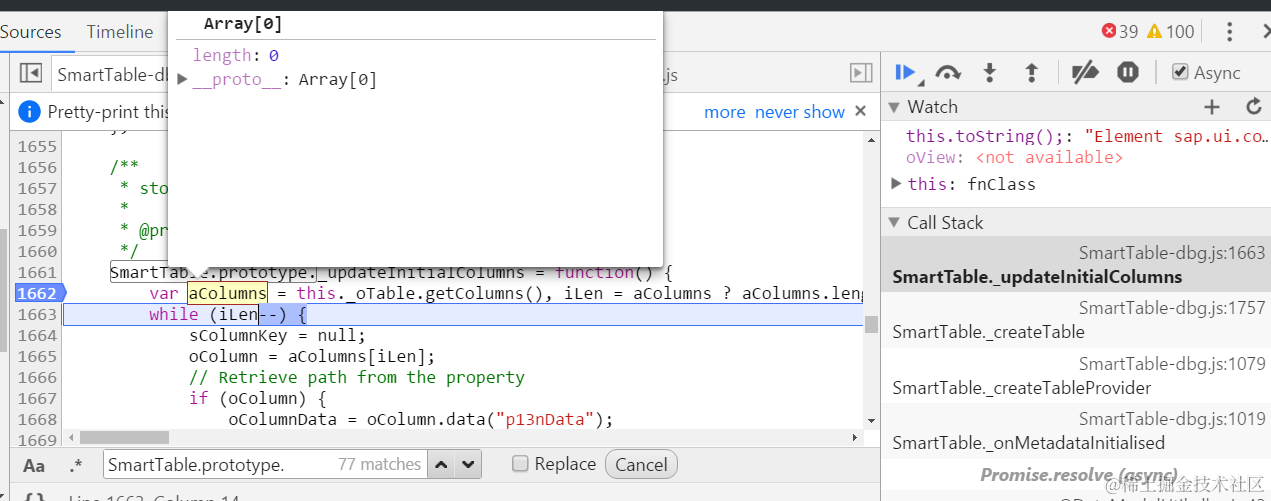Screen dimensions: 1271x501
Task: Click the this.toString() watch expression
Action: click(1086, 136)
